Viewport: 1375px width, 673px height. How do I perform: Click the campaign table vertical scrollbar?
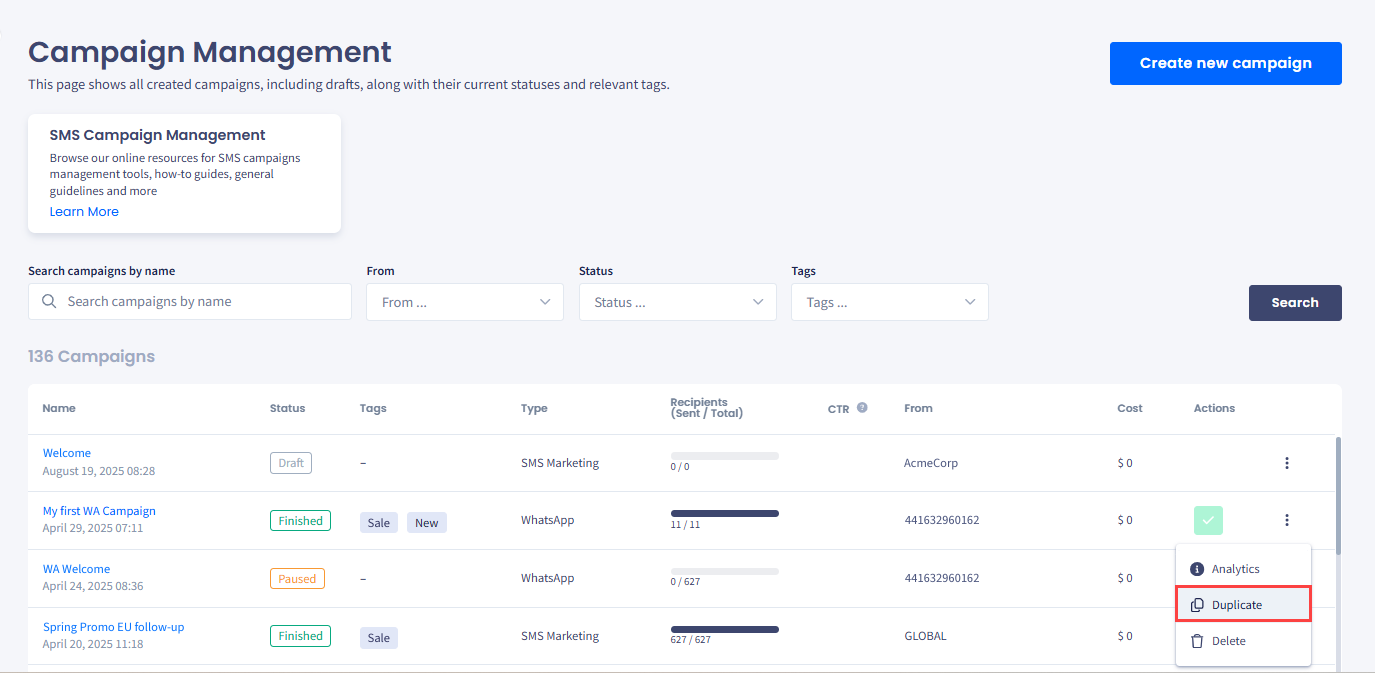tap(1338, 495)
